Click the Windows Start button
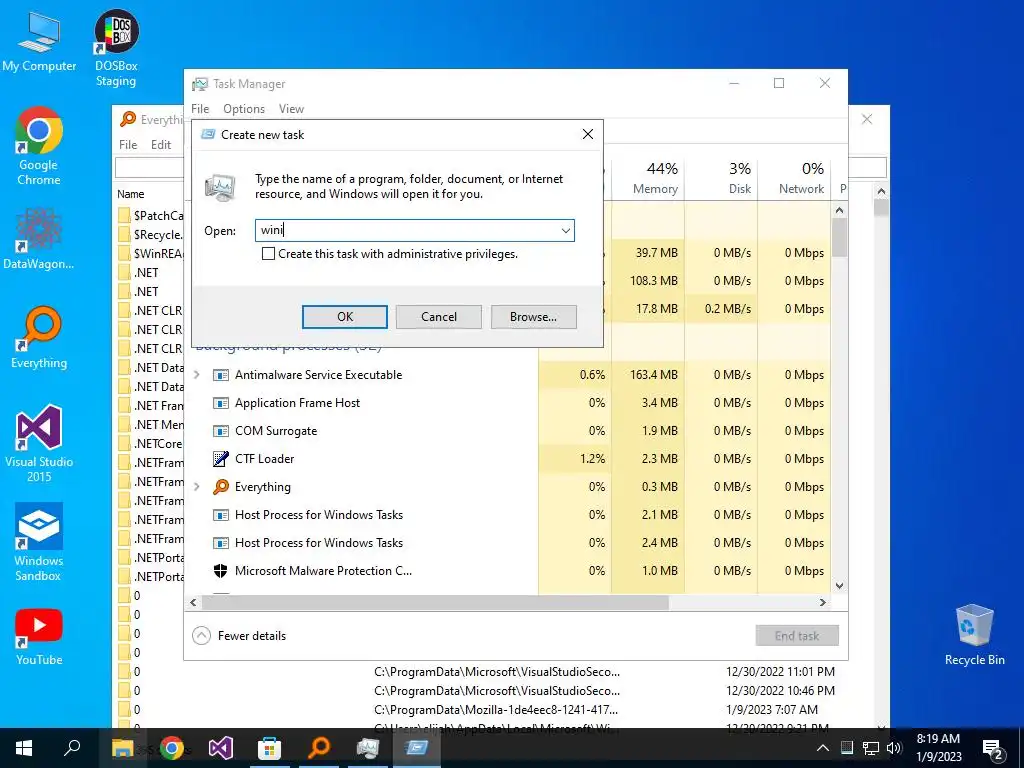This screenshot has width=1024, height=768. [24, 748]
